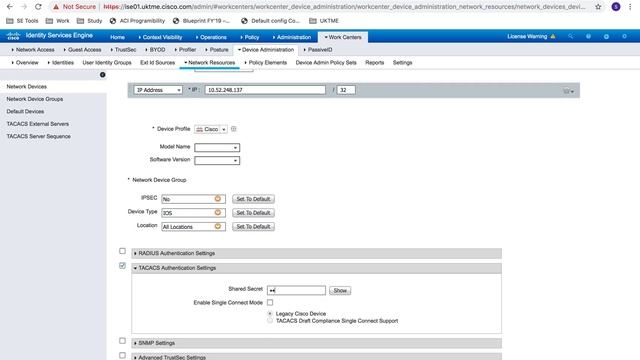Screen dimensions: 640x360
Task: Open SE Tools bookmark folder
Action: pyautogui.click(x=22, y=21)
